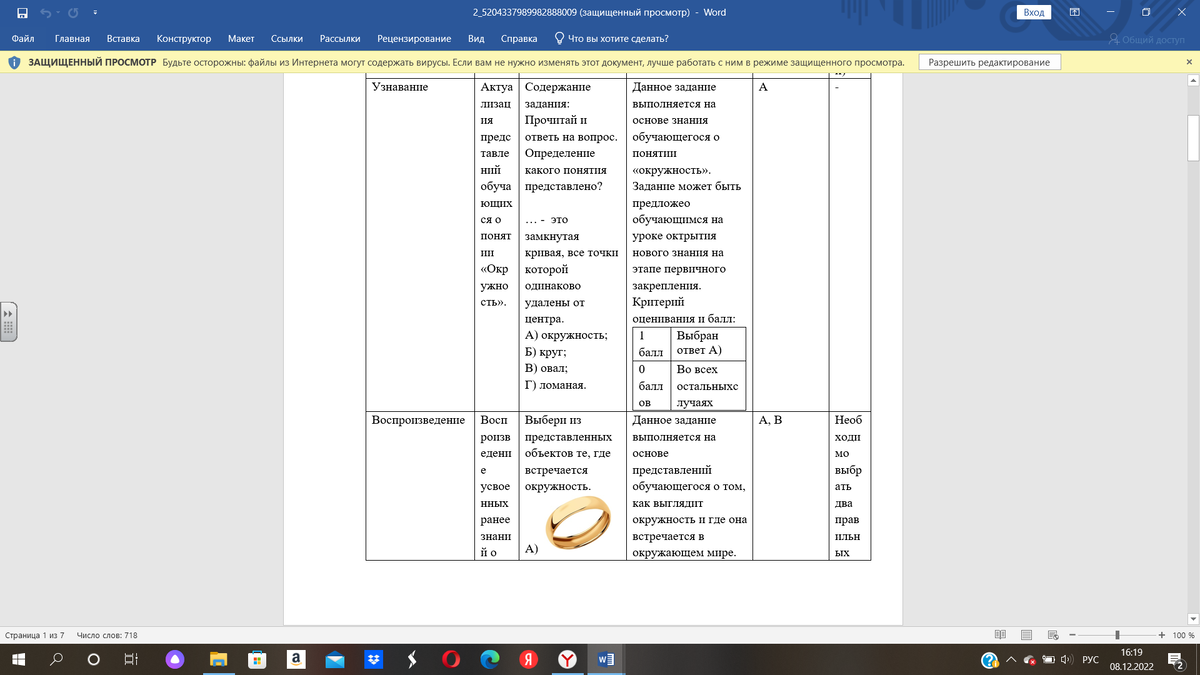Image resolution: width=1200 pixels, height=675 pixels.
Task: Click the volume speaker tray icon
Action: [x=1067, y=660]
